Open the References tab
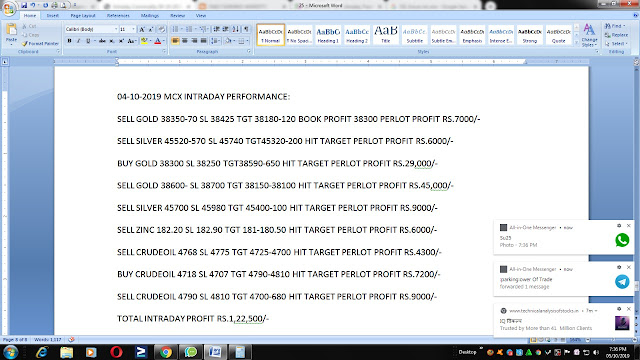The width and height of the screenshot is (640, 360). pos(118,16)
